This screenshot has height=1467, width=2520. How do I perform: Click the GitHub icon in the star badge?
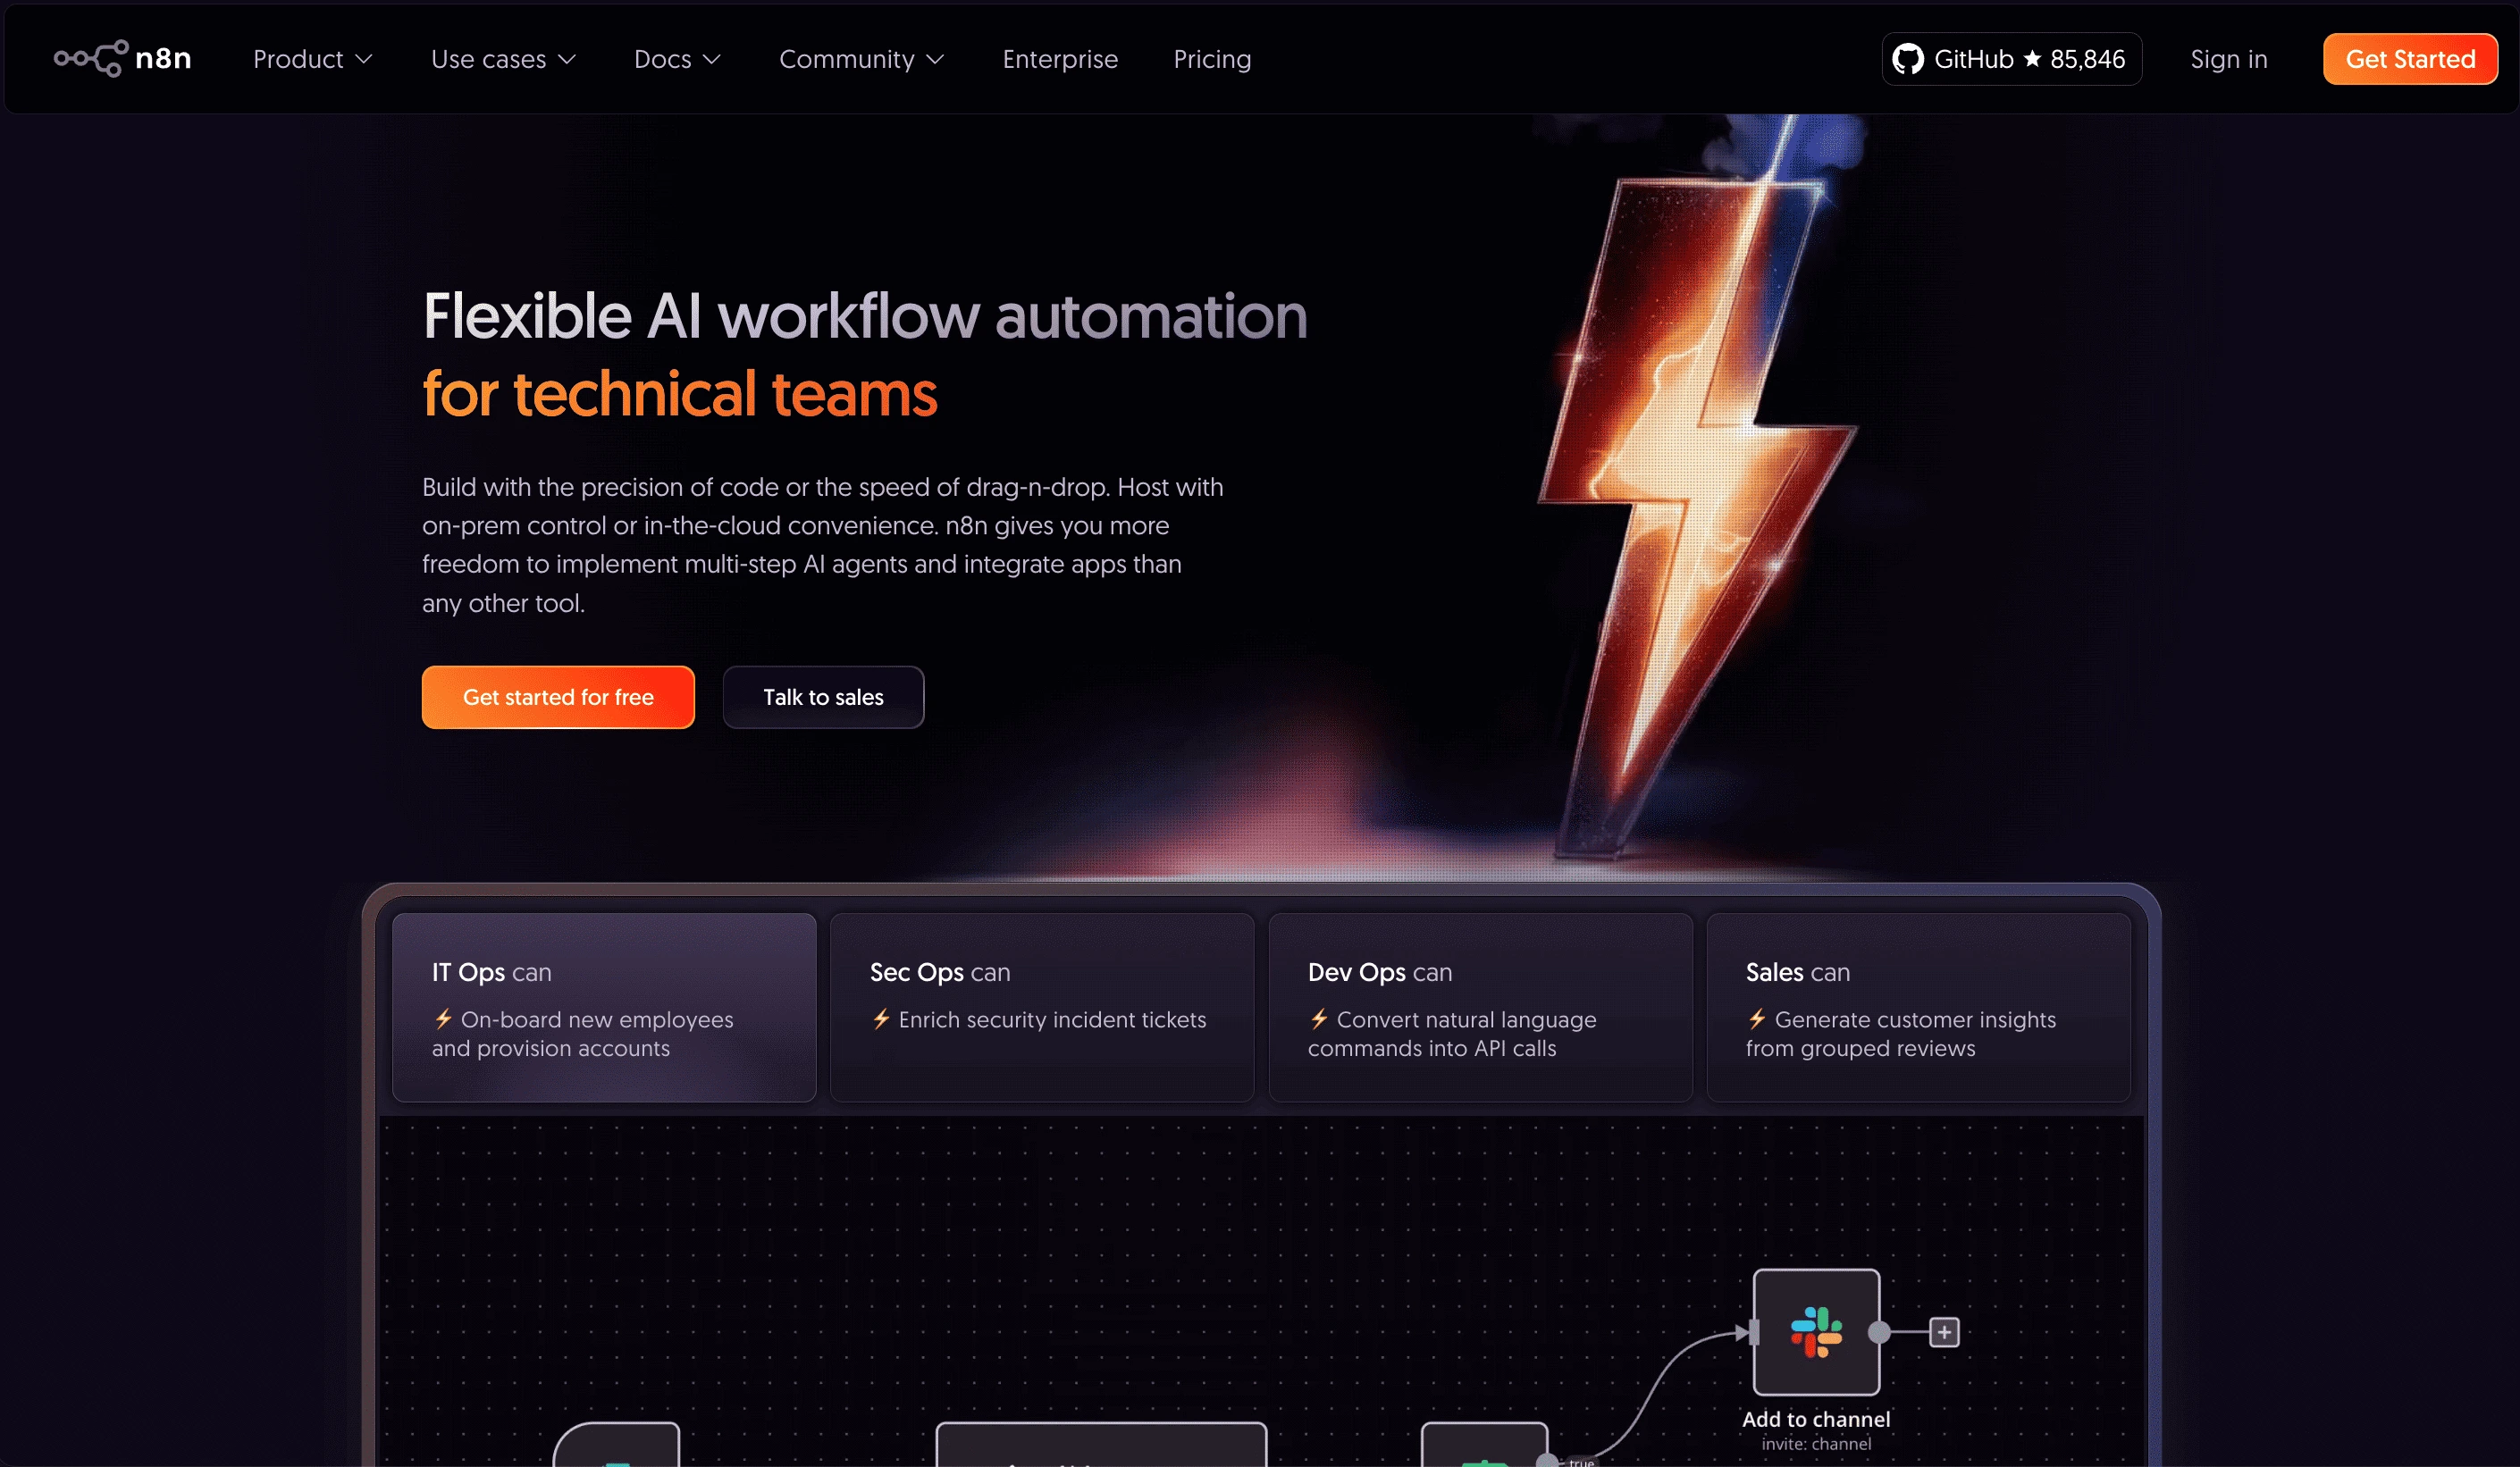(x=1909, y=58)
